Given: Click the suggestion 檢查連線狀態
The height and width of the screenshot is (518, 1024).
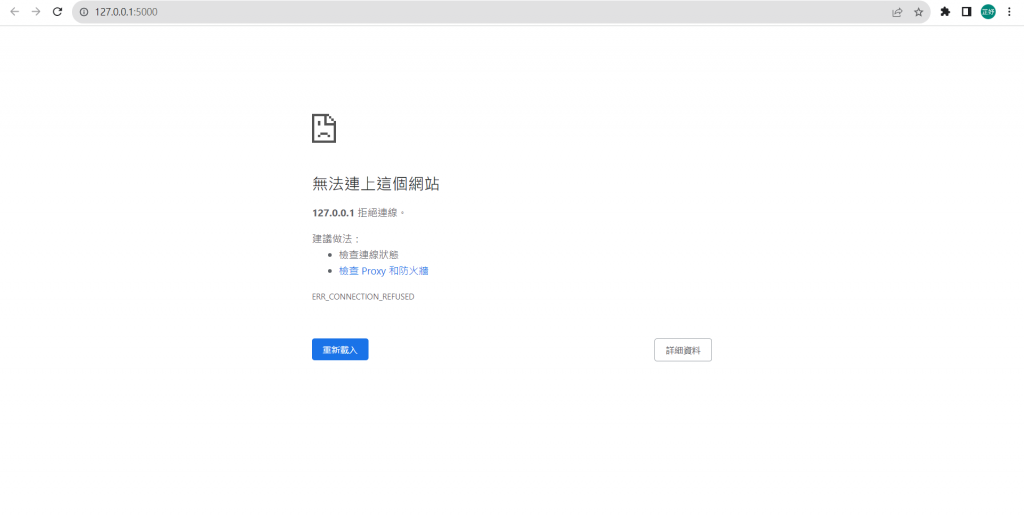Looking at the screenshot, I should (368, 255).
